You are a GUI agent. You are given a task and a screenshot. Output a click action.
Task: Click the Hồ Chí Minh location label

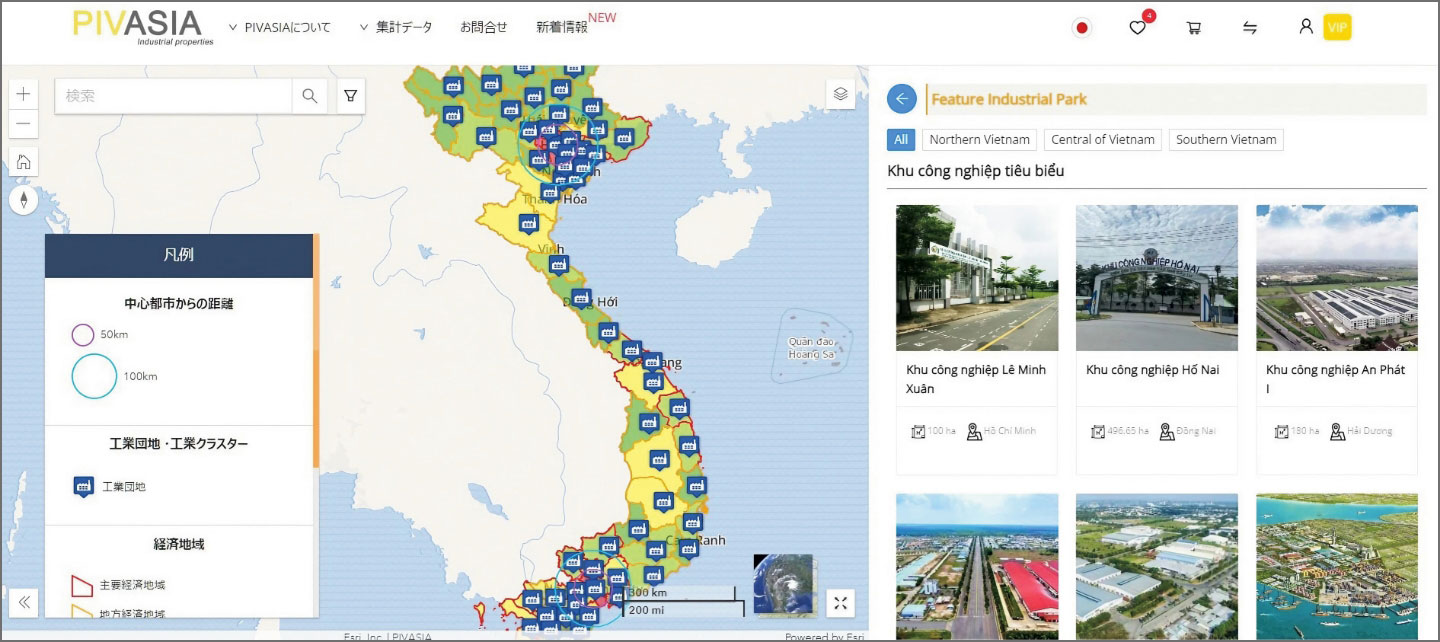[1010, 431]
